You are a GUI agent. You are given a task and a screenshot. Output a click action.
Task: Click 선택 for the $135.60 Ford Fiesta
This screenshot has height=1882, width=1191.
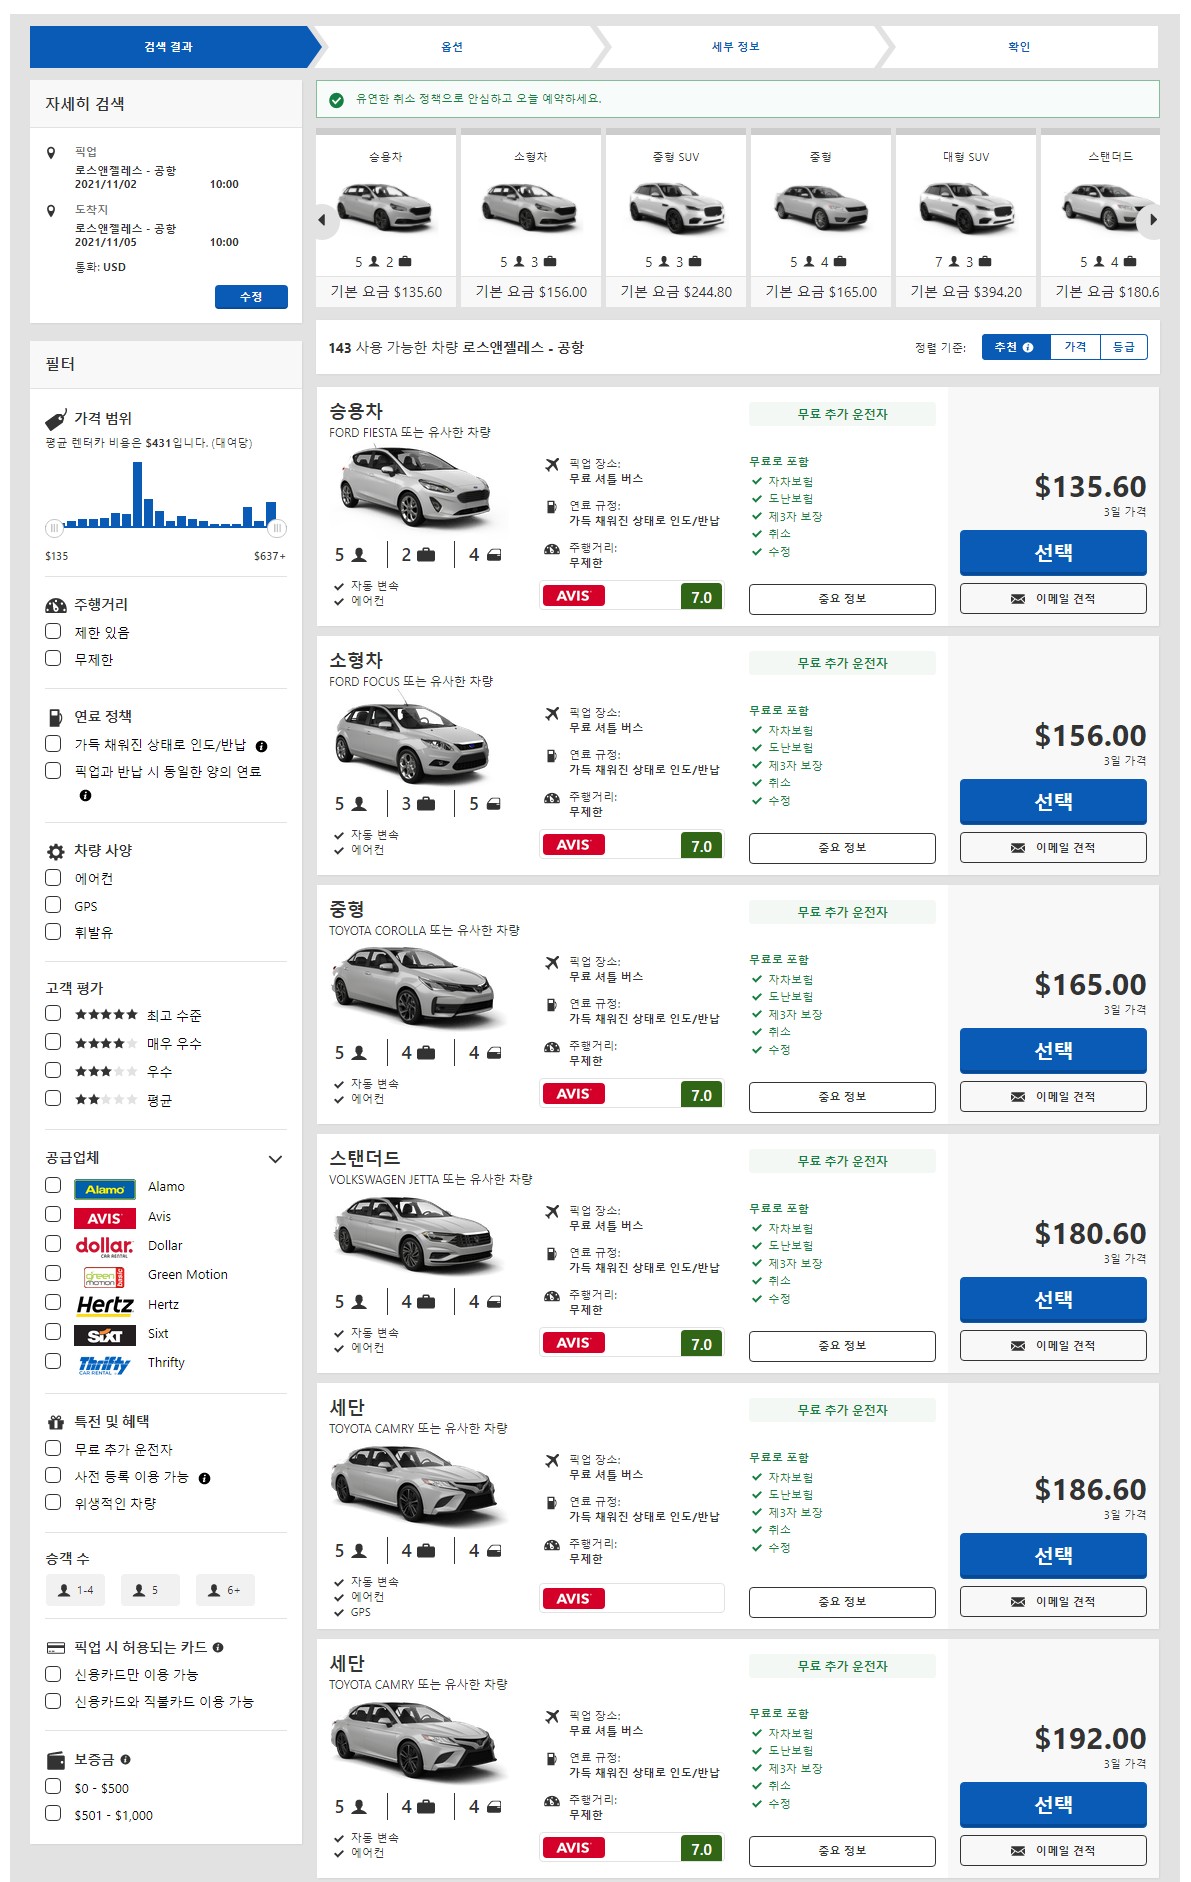1053,552
